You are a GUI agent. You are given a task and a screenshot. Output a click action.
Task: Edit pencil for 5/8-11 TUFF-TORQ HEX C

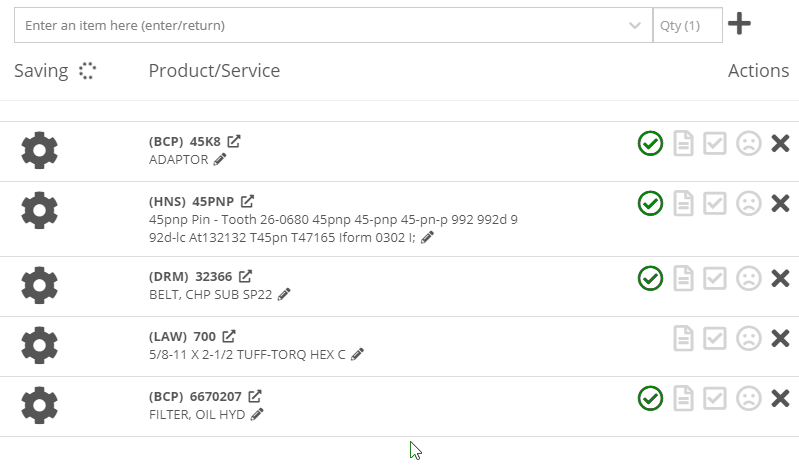coord(358,354)
